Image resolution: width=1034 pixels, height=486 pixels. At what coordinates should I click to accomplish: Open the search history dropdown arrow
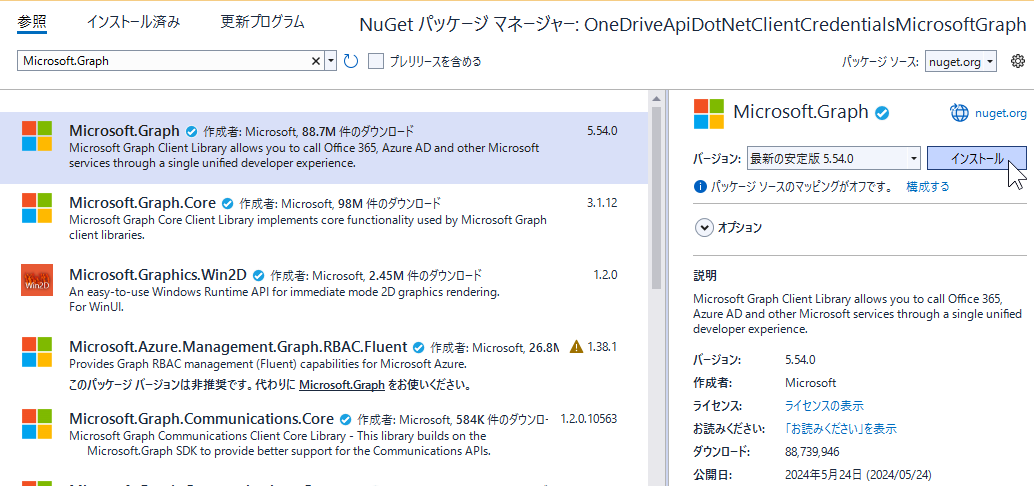(x=330, y=61)
